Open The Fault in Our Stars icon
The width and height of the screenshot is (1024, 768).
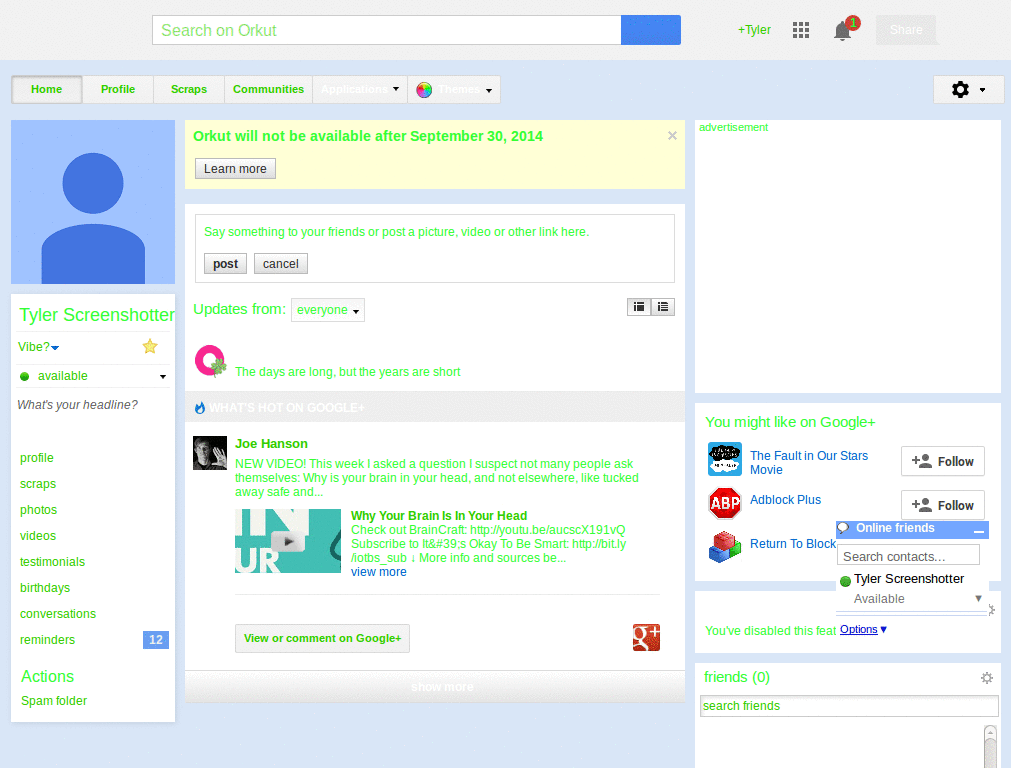725,459
